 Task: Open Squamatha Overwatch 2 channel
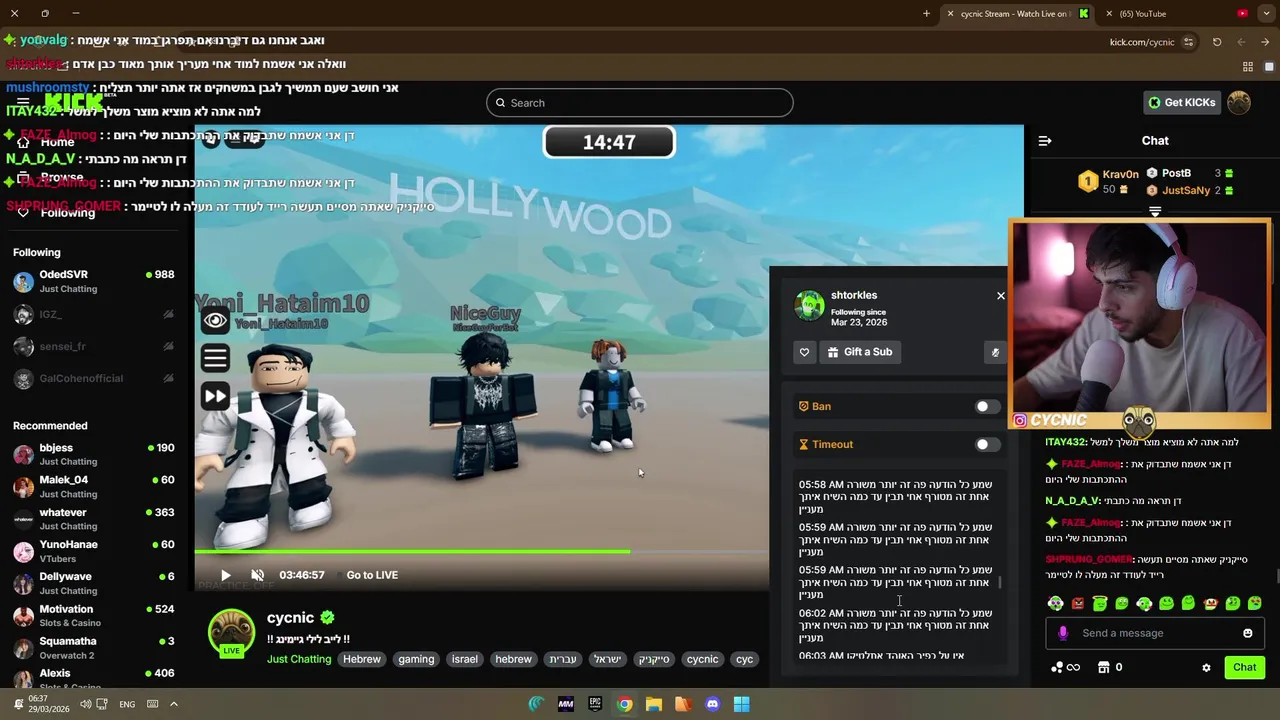pyautogui.click(x=95, y=648)
